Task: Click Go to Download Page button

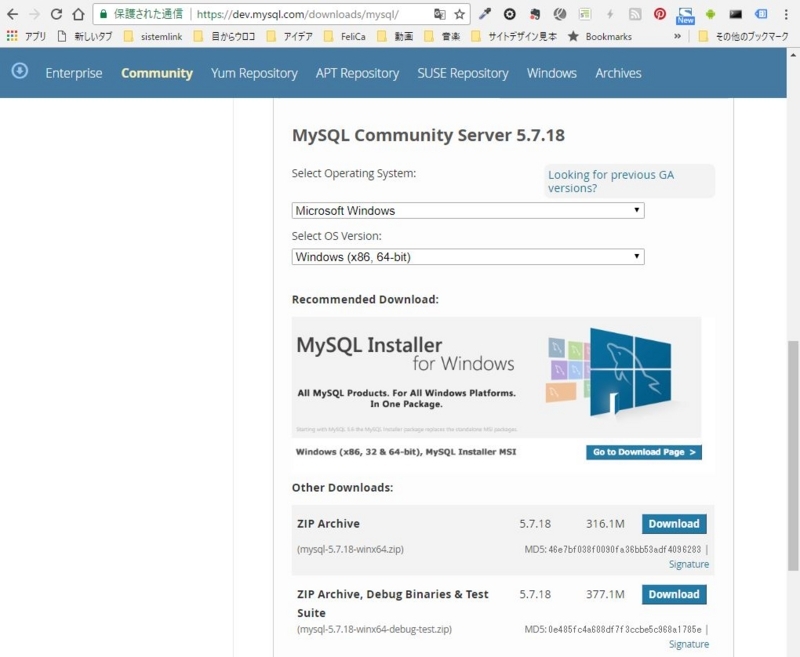Action: (x=644, y=452)
